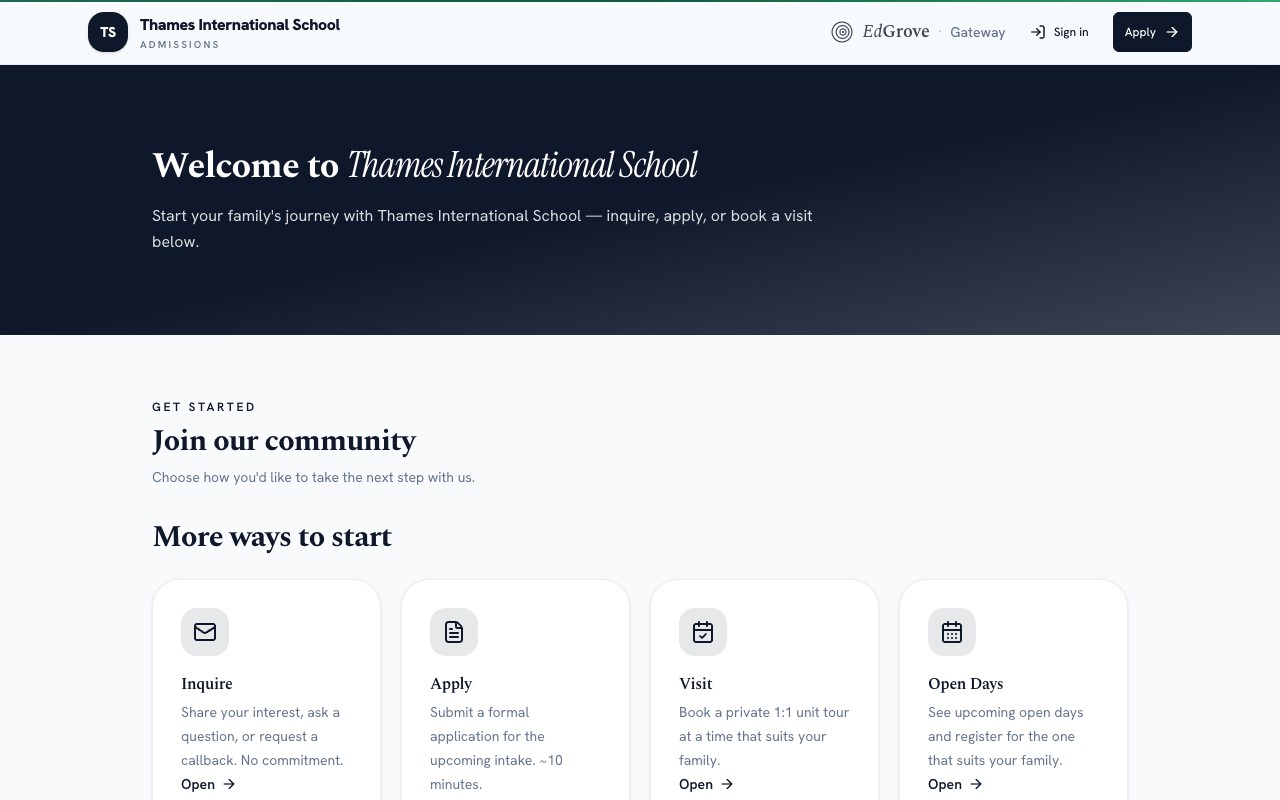Viewport: 1280px width, 800px height.
Task: Click the EdGrove brand name
Action: [896, 31]
